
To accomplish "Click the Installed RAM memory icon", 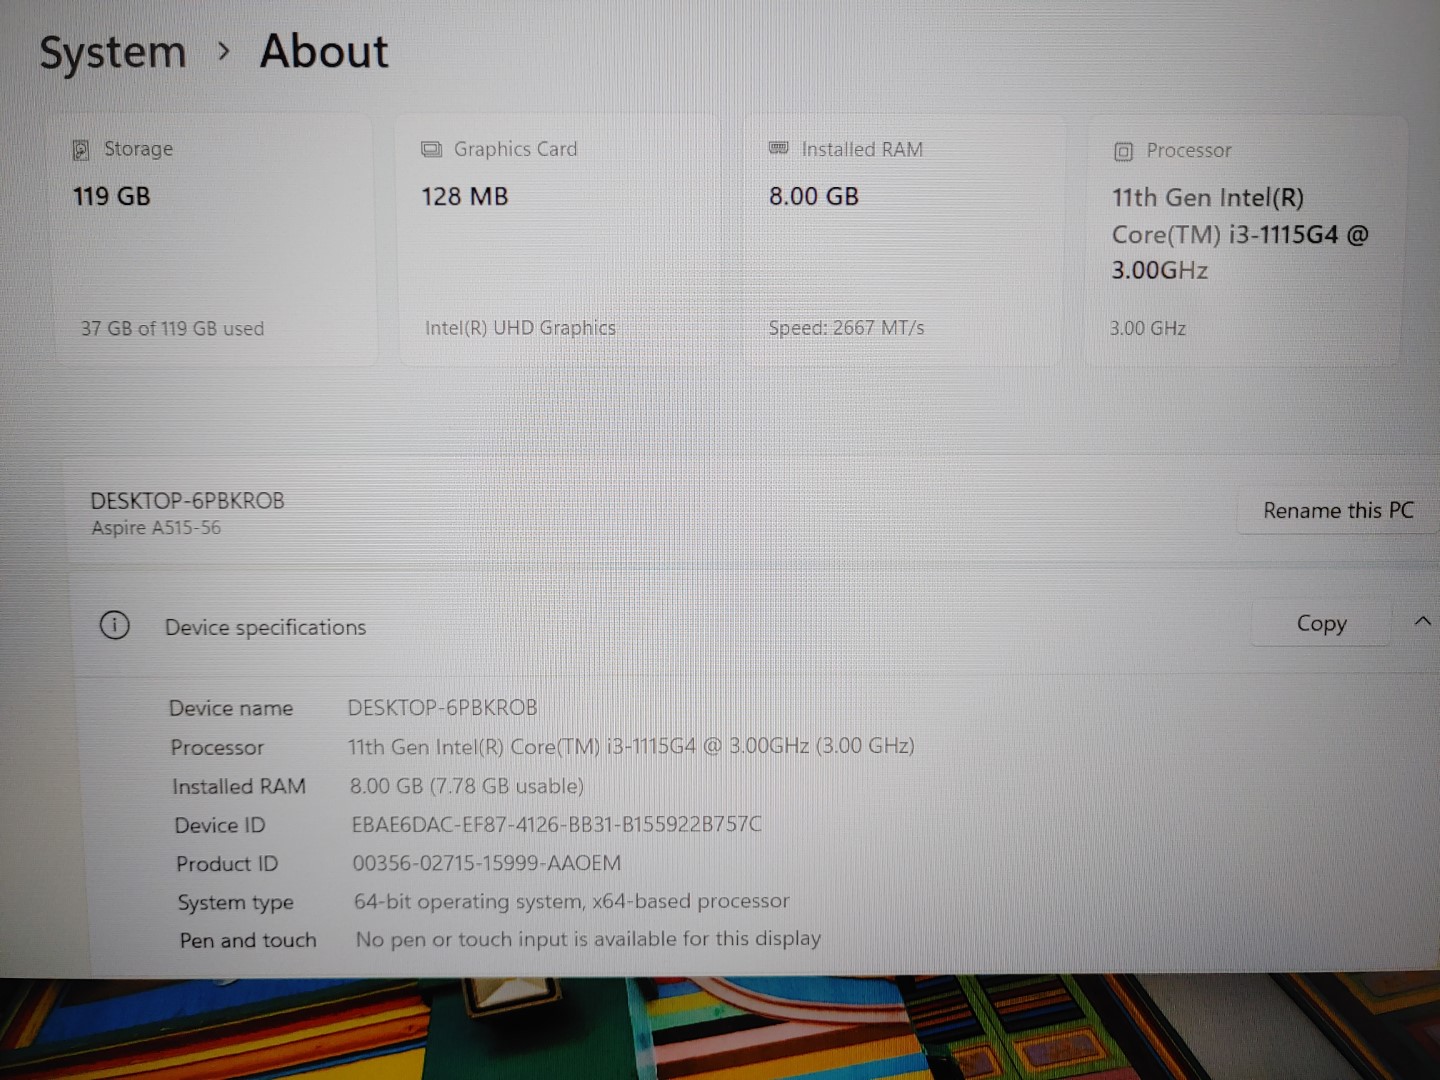I will click(x=778, y=148).
